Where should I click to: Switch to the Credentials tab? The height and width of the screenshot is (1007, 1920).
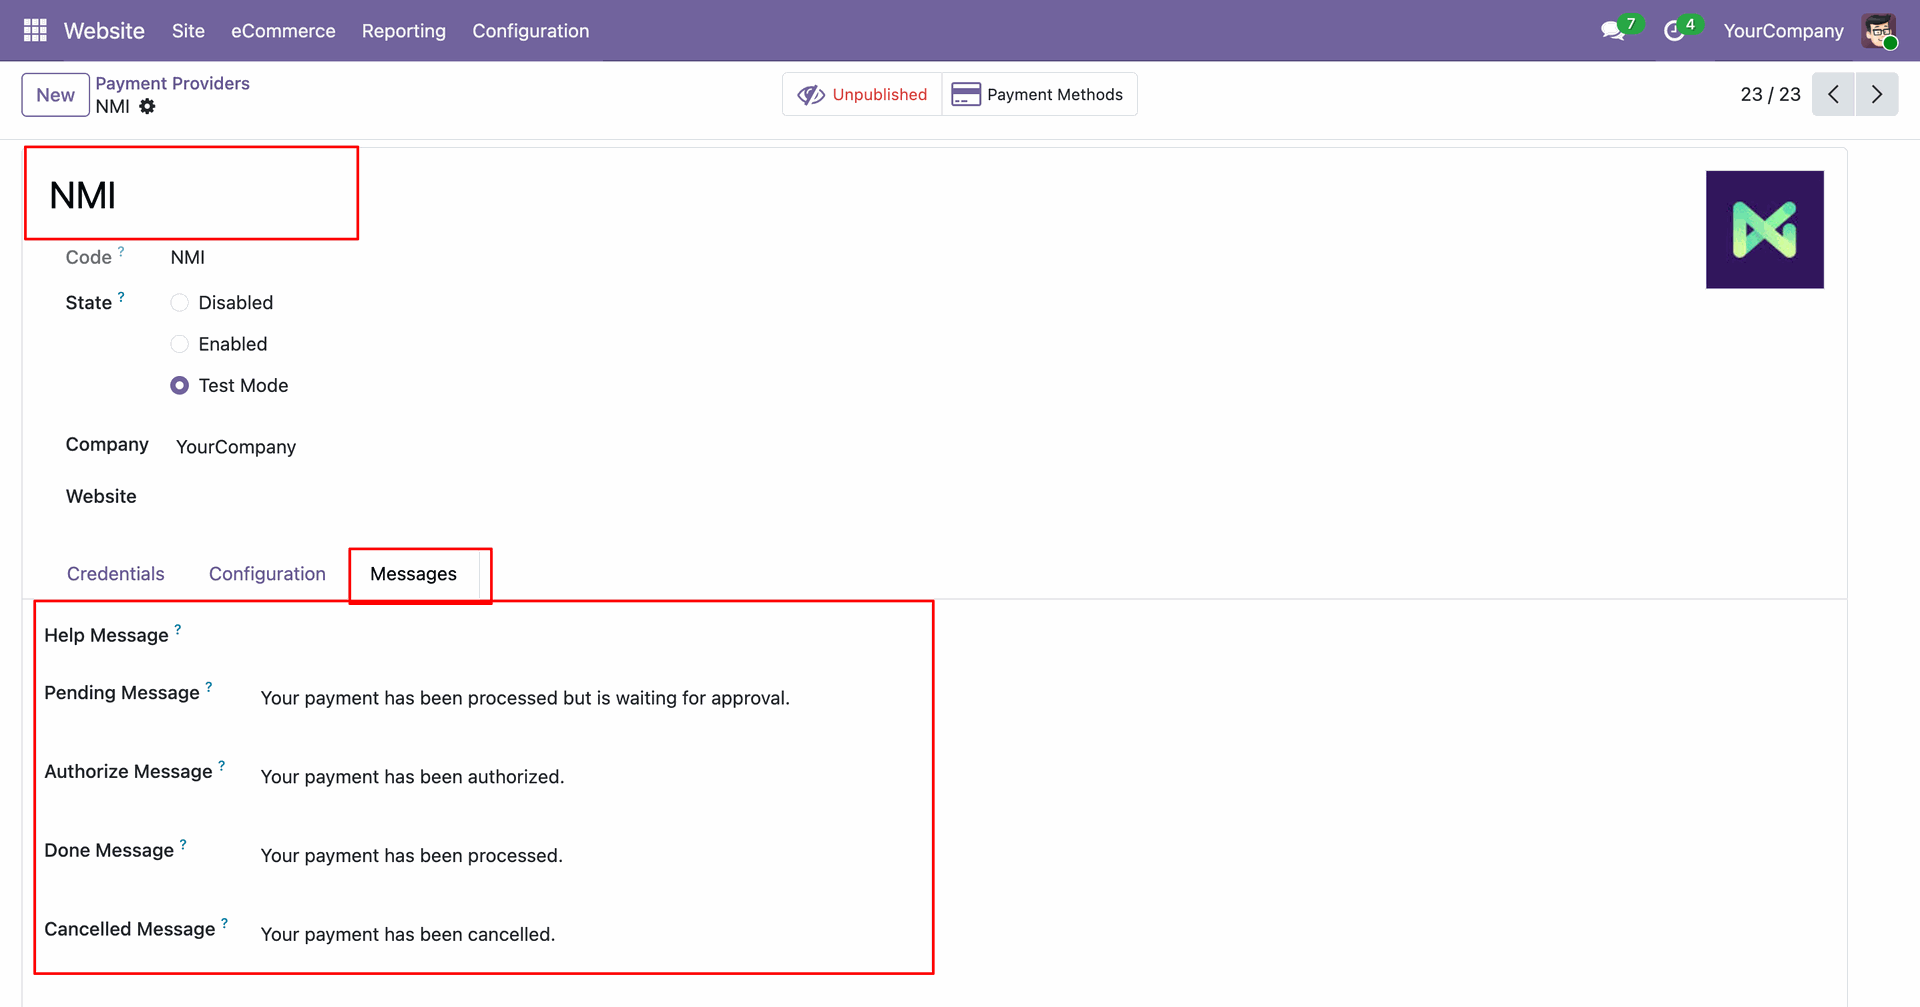(x=116, y=574)
